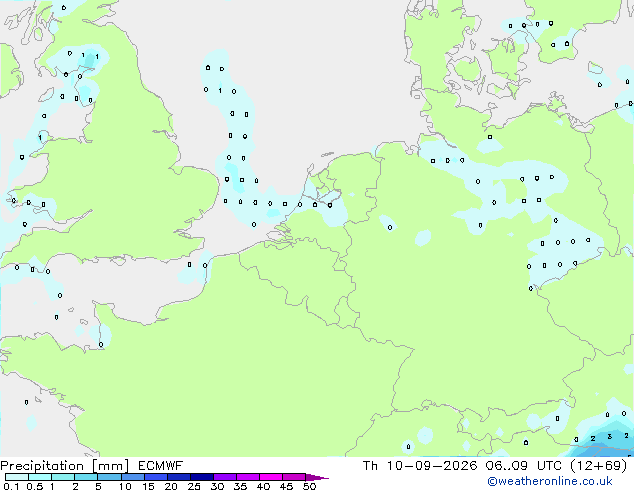Pick the 5–10 mm legend color swatch
The width and height of the screenshot is (634, 490).
pos(109,477)
